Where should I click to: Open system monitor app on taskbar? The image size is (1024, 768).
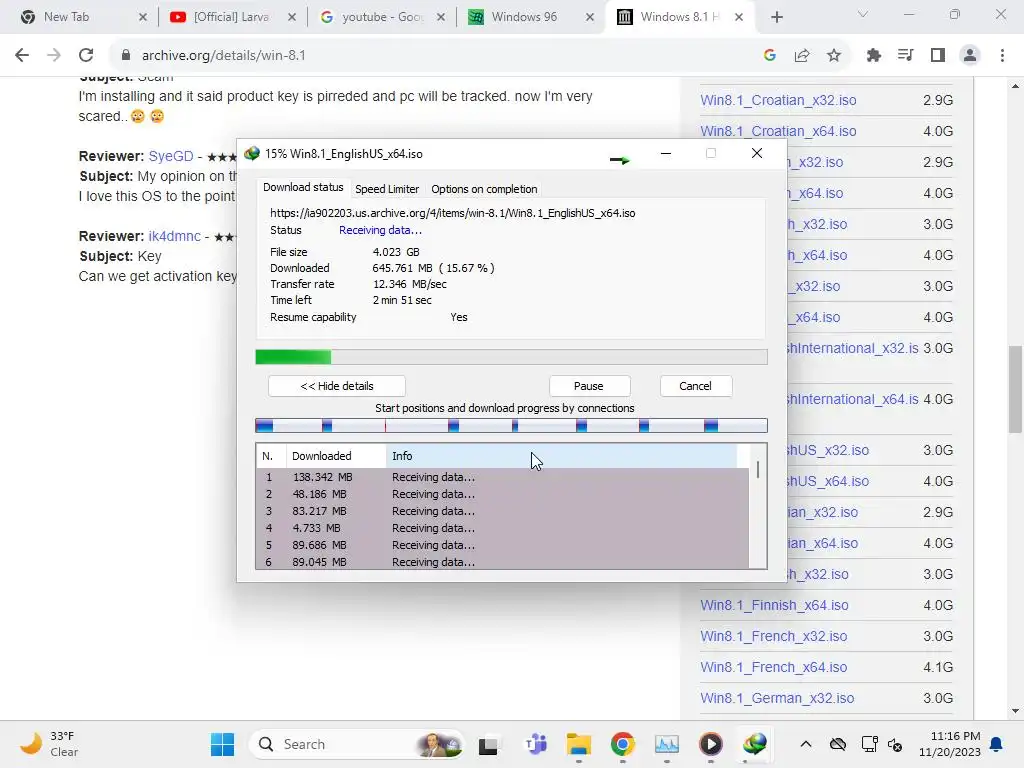[667, 744]
